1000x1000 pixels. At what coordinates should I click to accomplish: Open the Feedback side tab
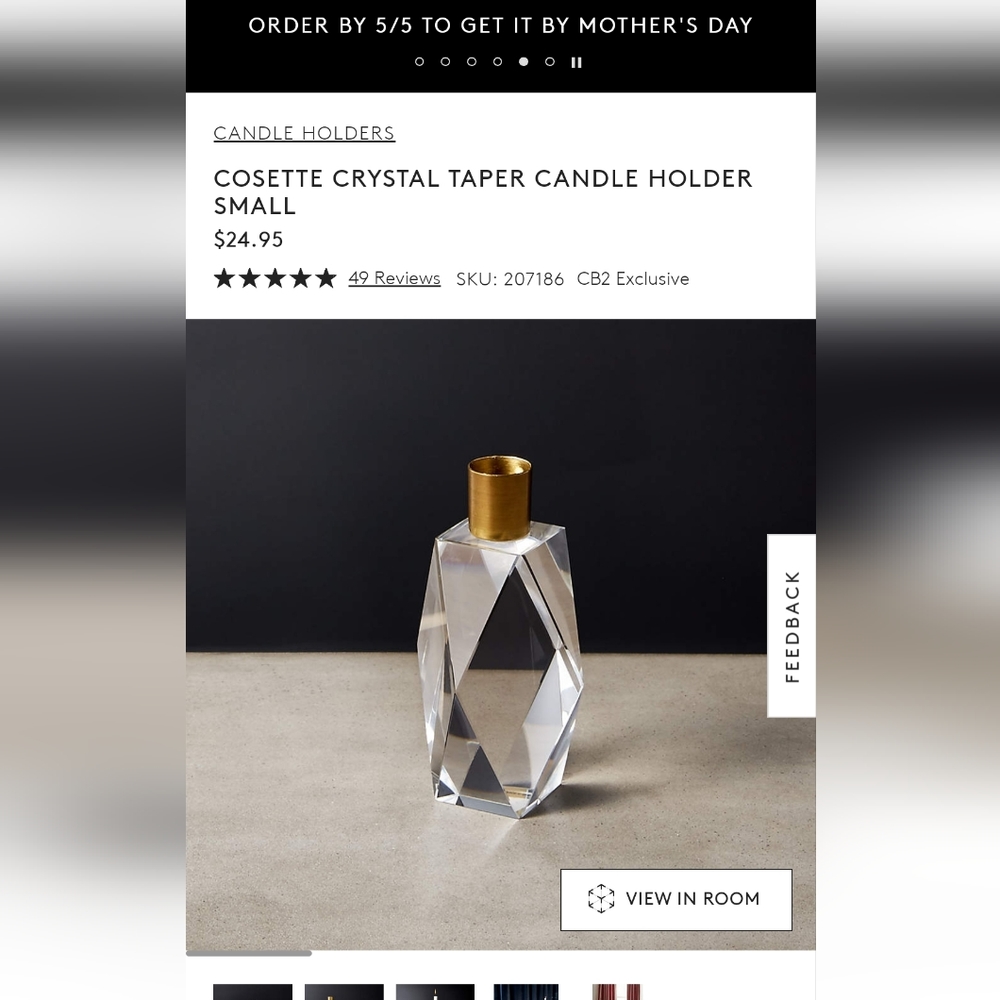pyautogui.click(x=791, y=626)
